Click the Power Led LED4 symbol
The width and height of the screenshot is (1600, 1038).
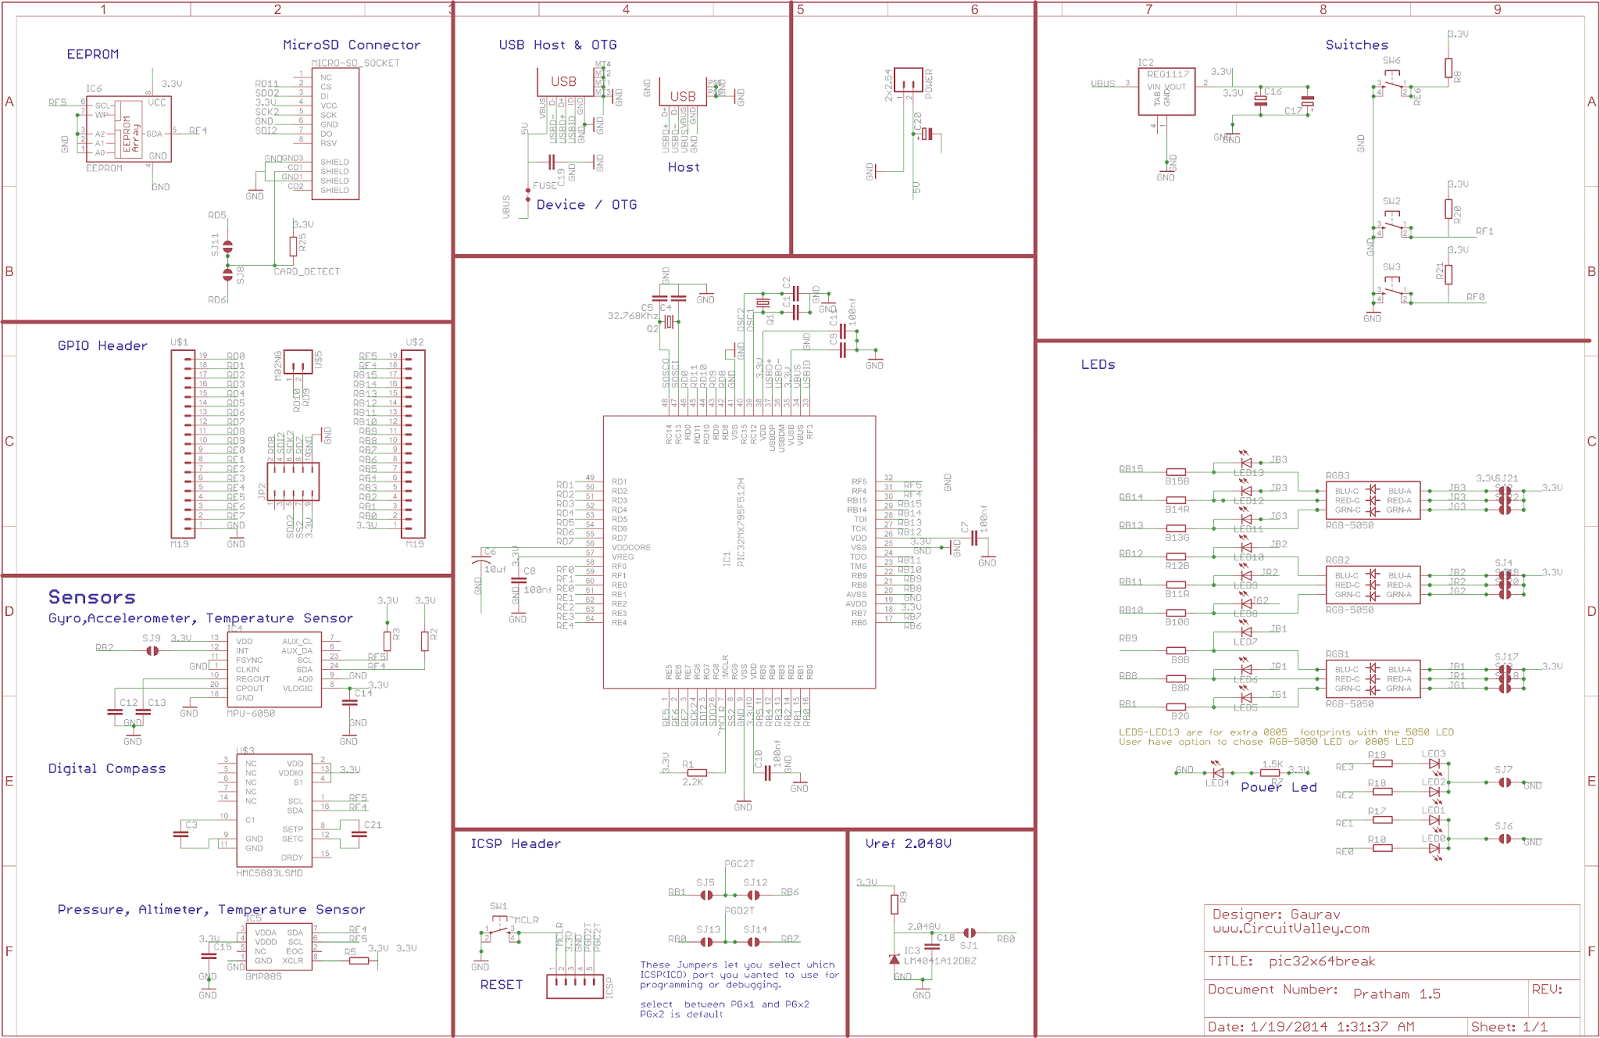tap(1216, 772)
